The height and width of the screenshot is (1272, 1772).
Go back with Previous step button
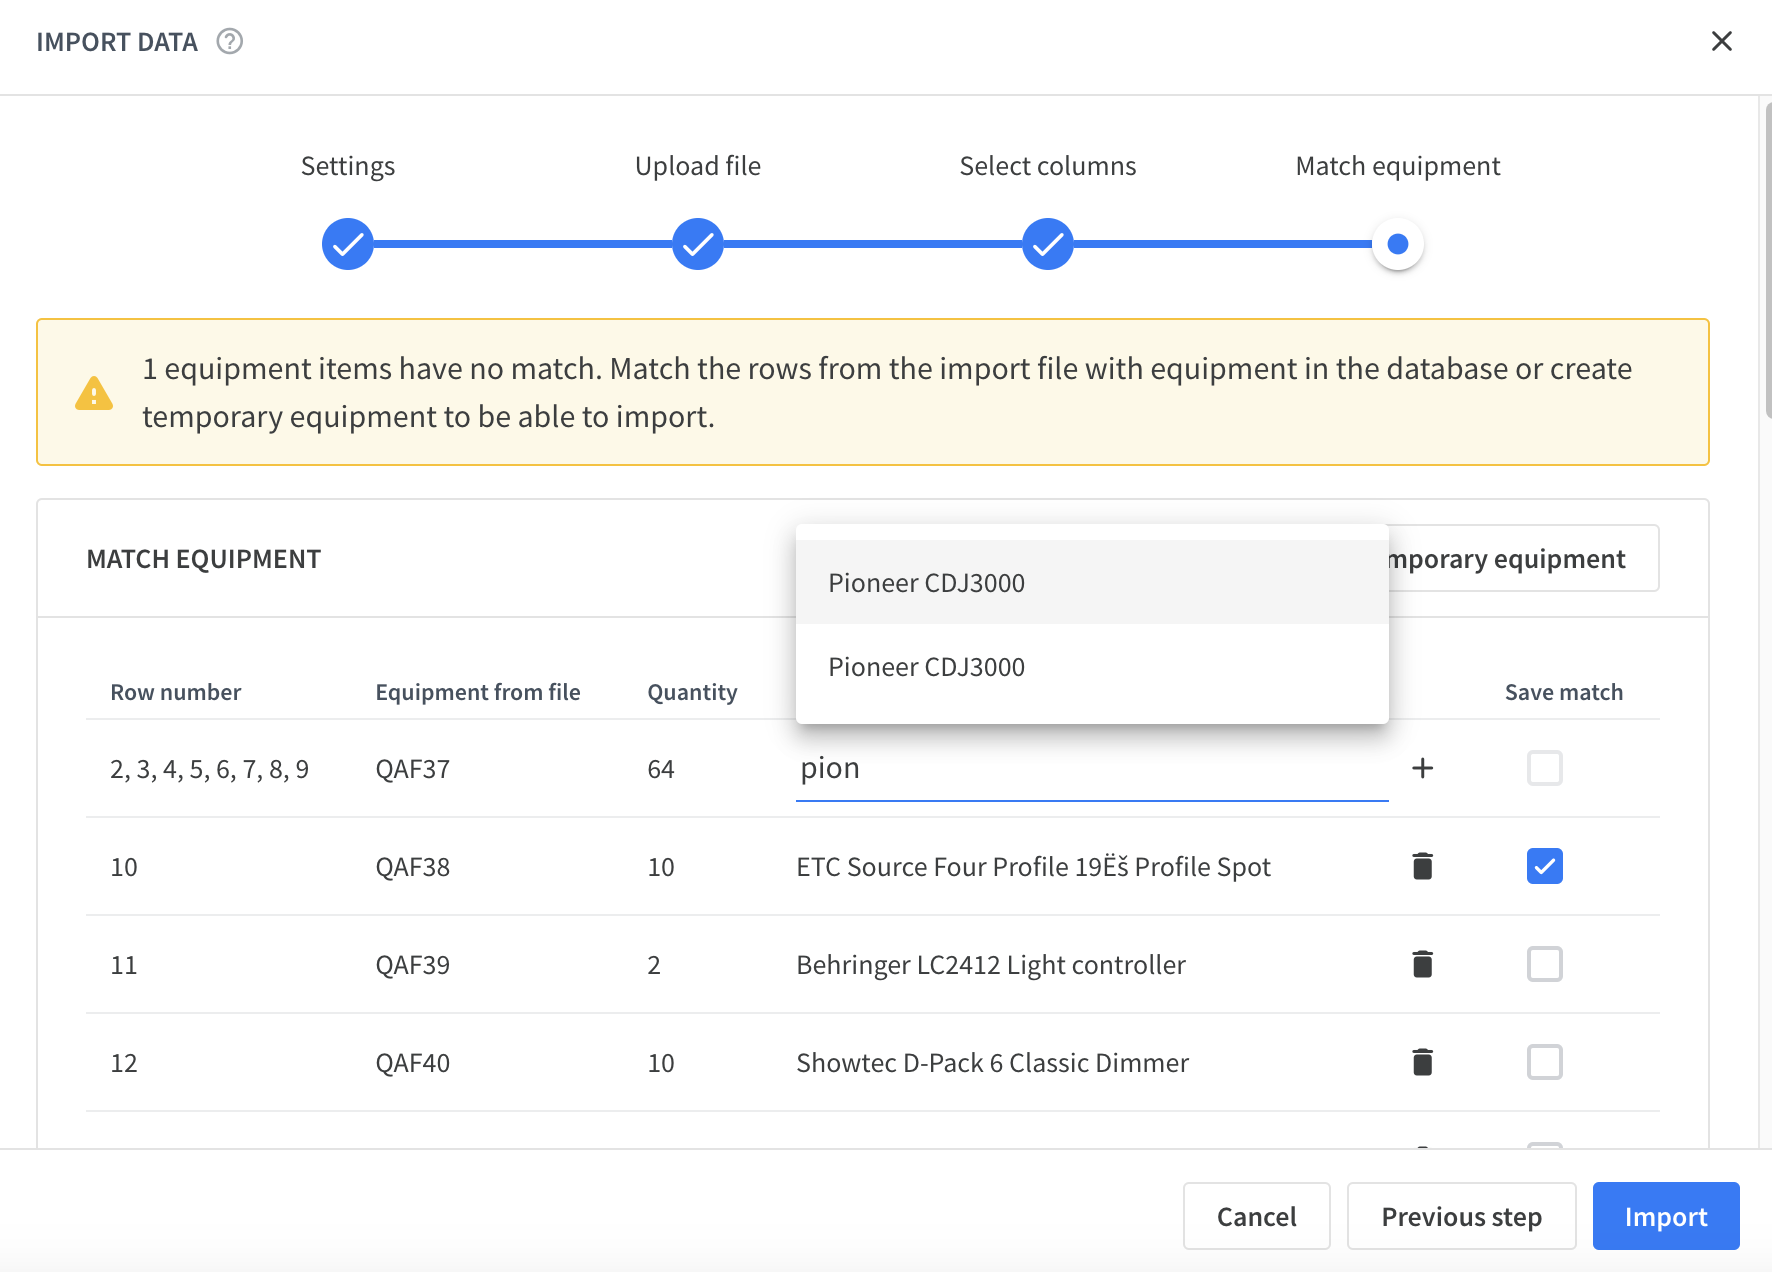(1461, 1216)
